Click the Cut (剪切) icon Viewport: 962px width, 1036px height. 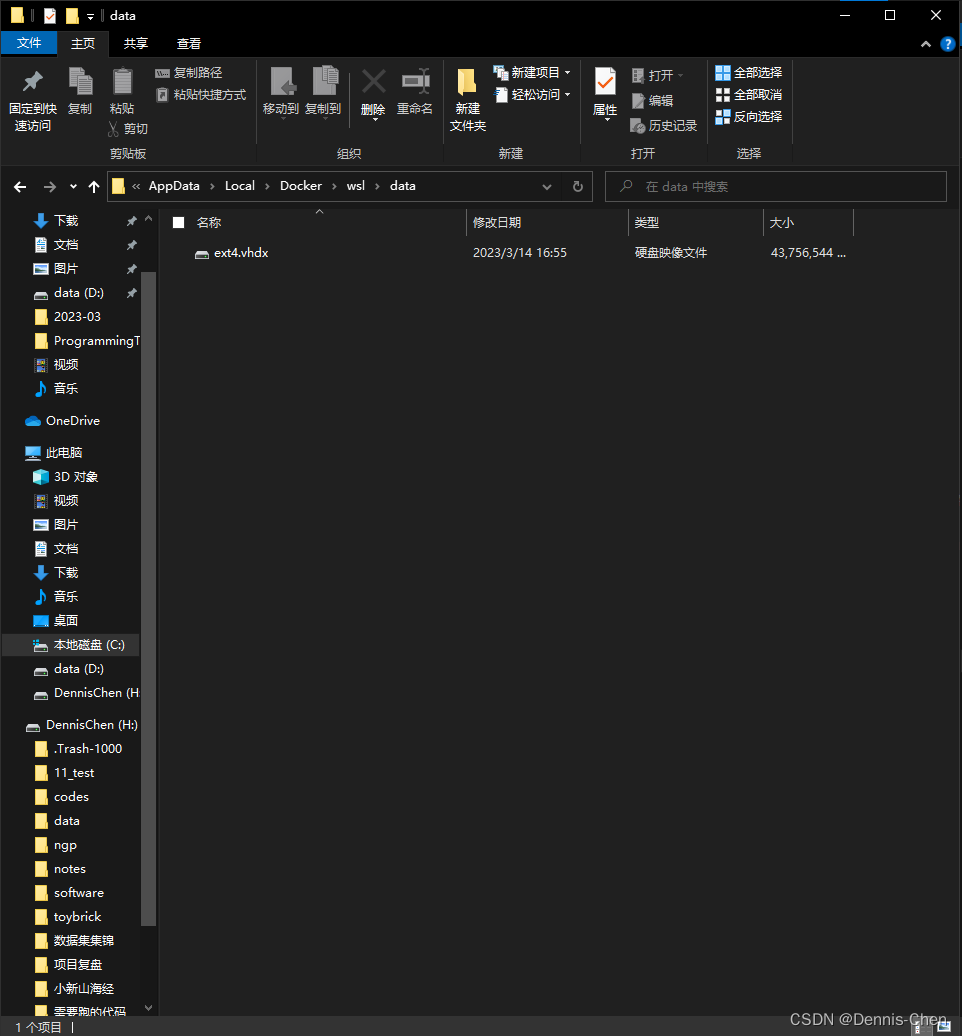[131, 128]
